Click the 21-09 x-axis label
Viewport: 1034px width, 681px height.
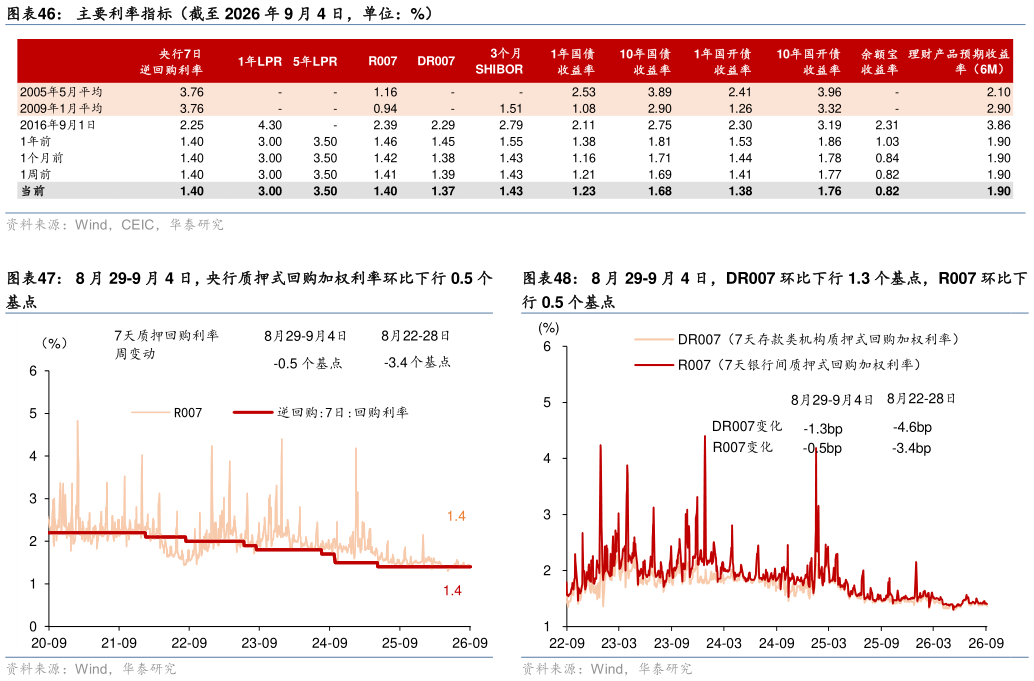(x=119, y=643)
